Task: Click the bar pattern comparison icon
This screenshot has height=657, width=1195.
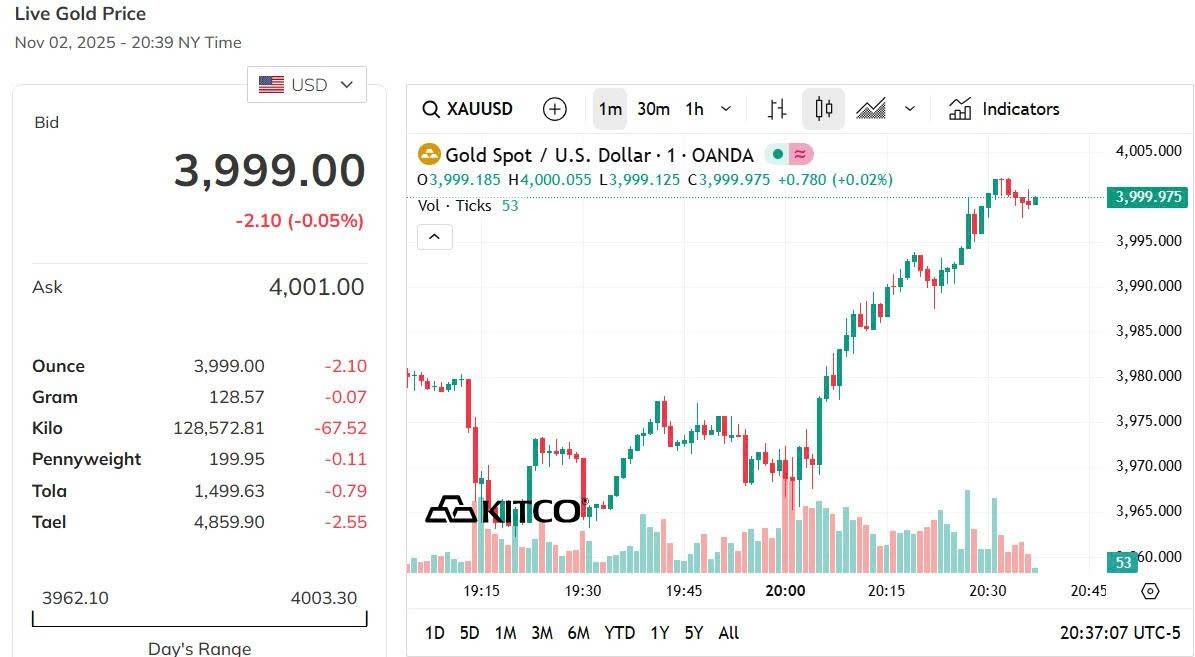Action: pos(776,108)
